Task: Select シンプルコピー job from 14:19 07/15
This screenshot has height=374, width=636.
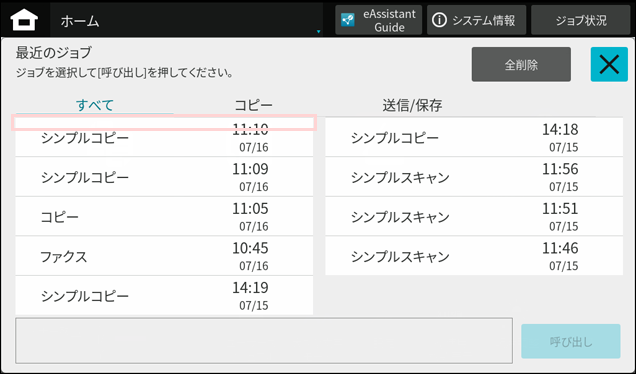Action: point(164,295)
